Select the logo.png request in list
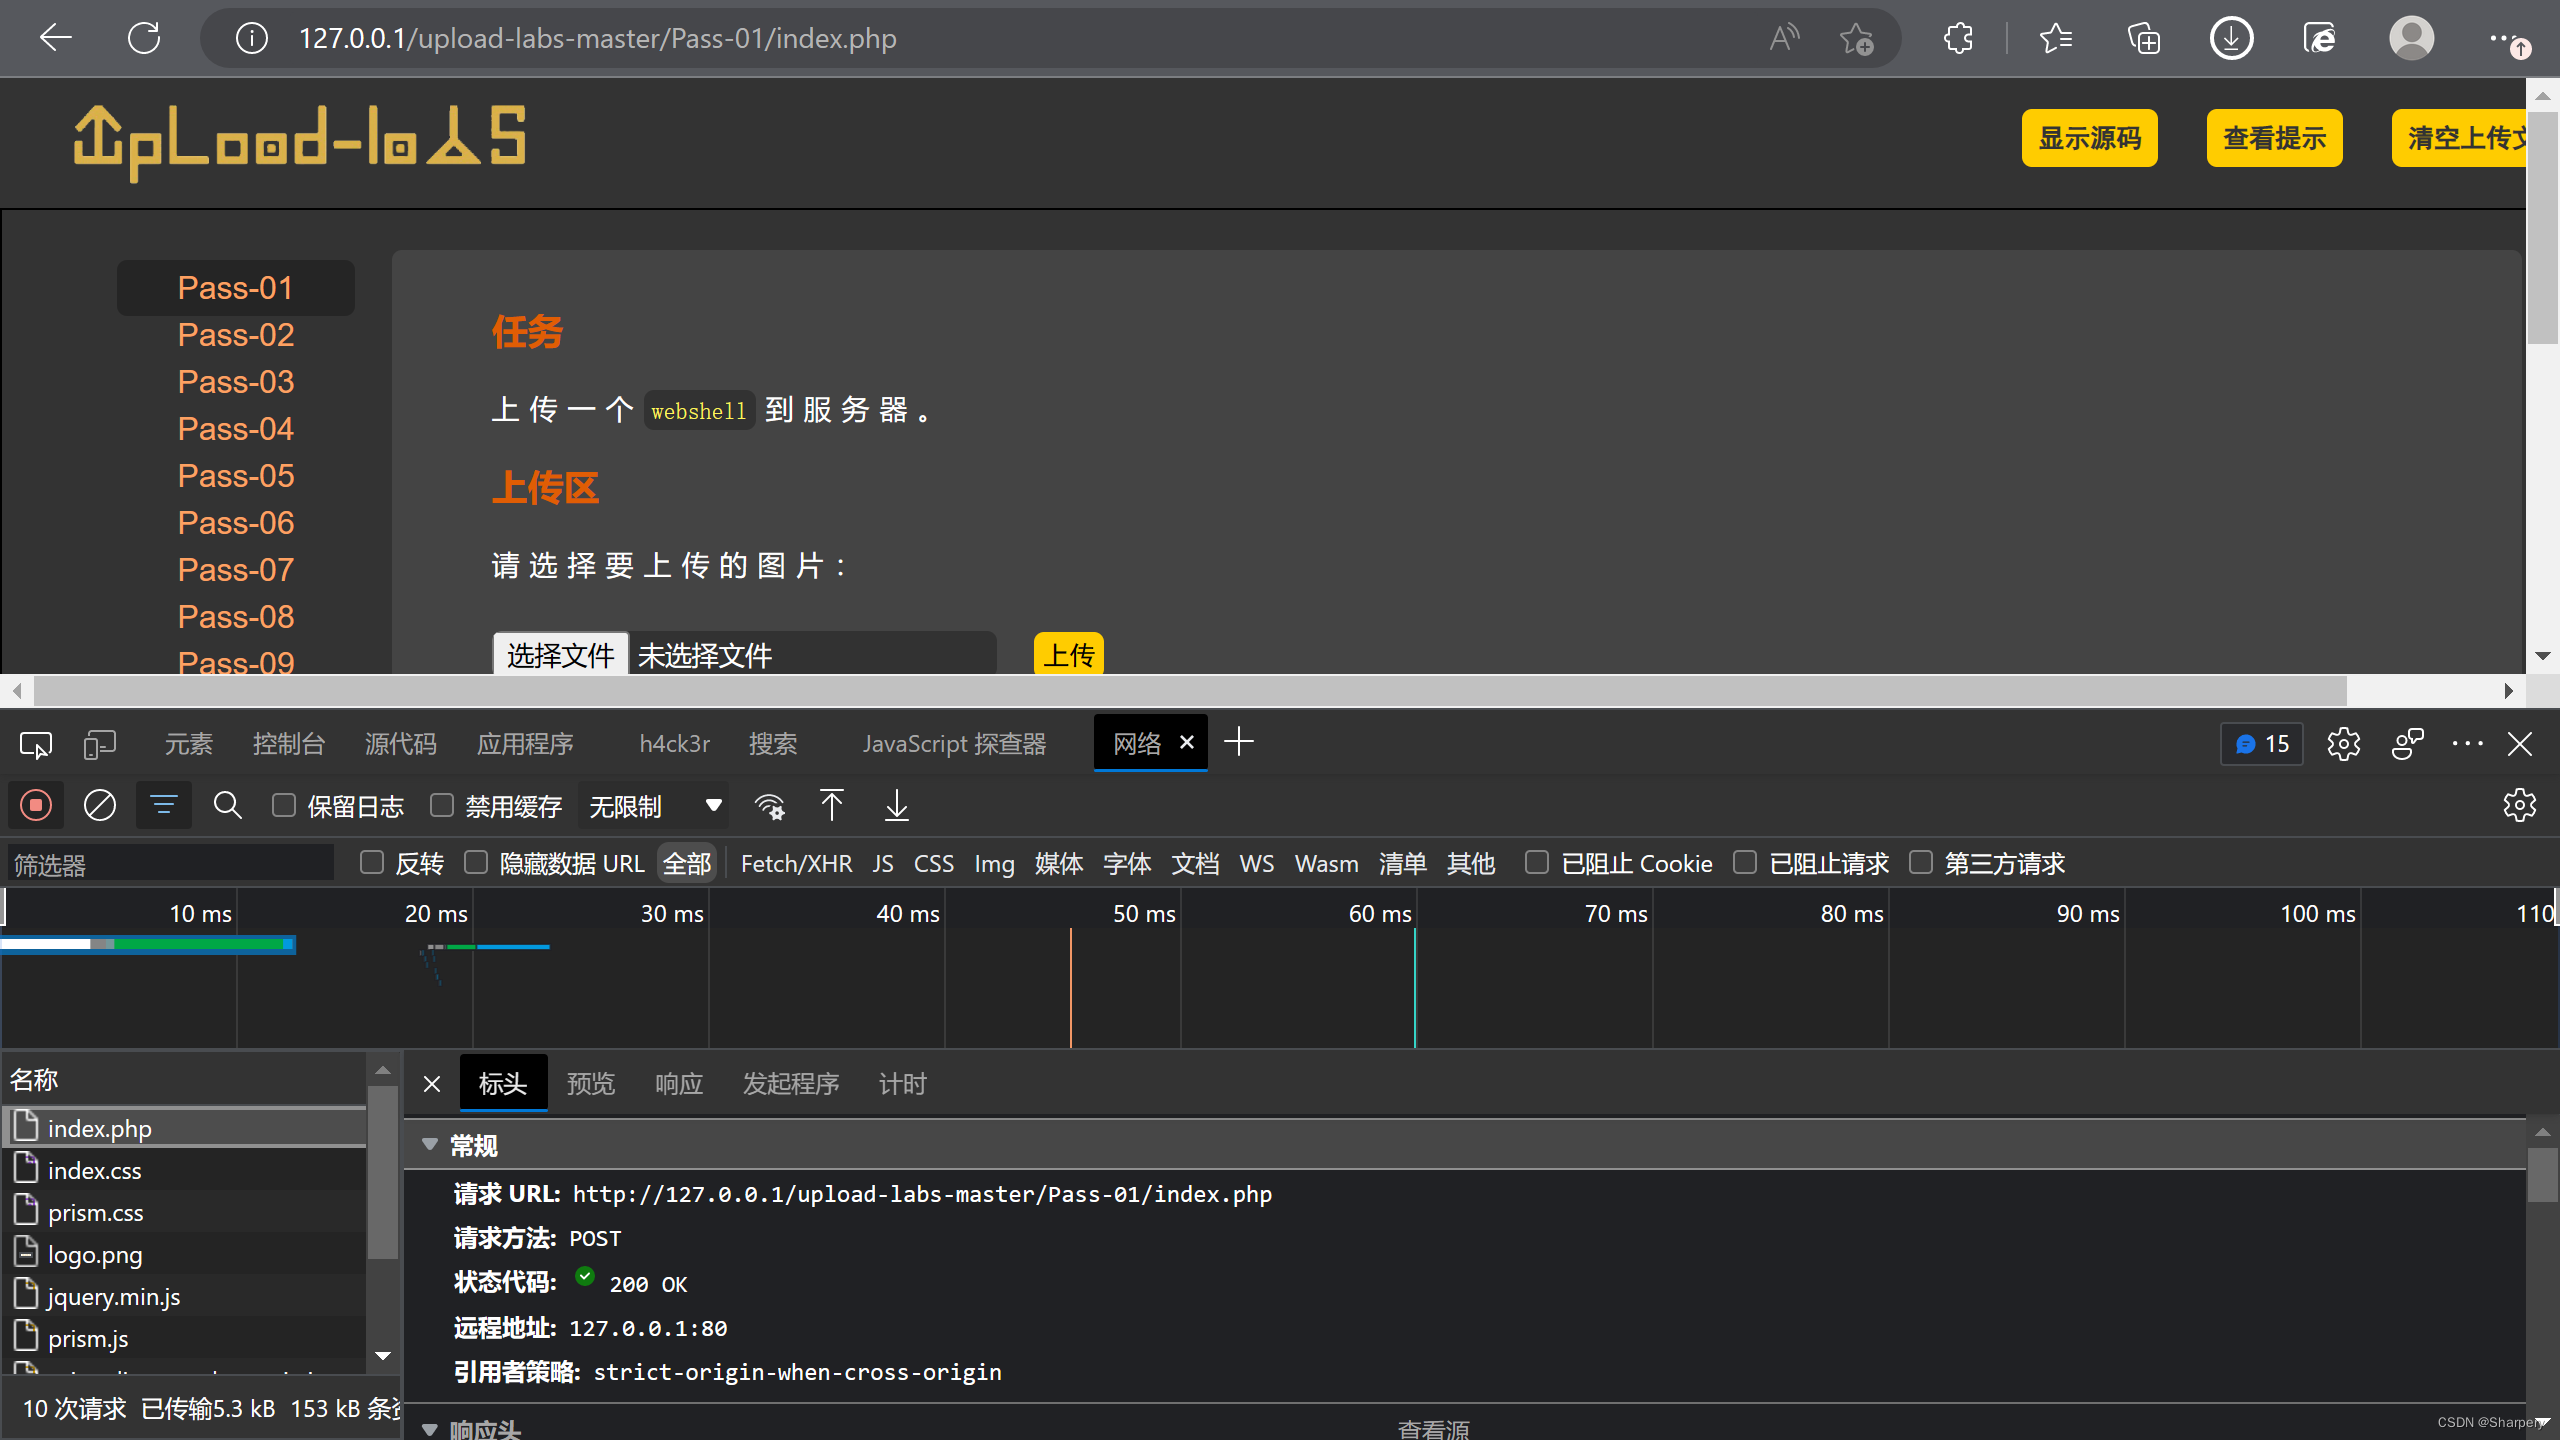The height and width of the screenshot is (1440, 2560). 95,1253
